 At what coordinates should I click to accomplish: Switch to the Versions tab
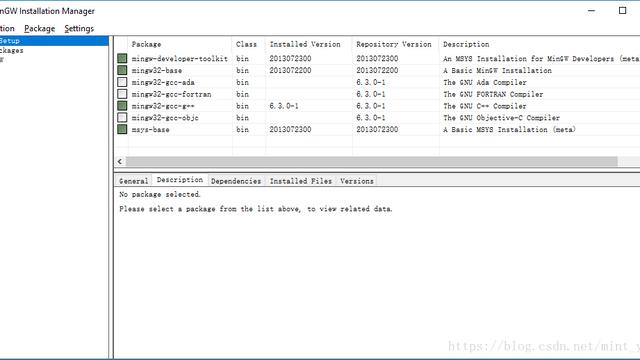coord(357,181)
